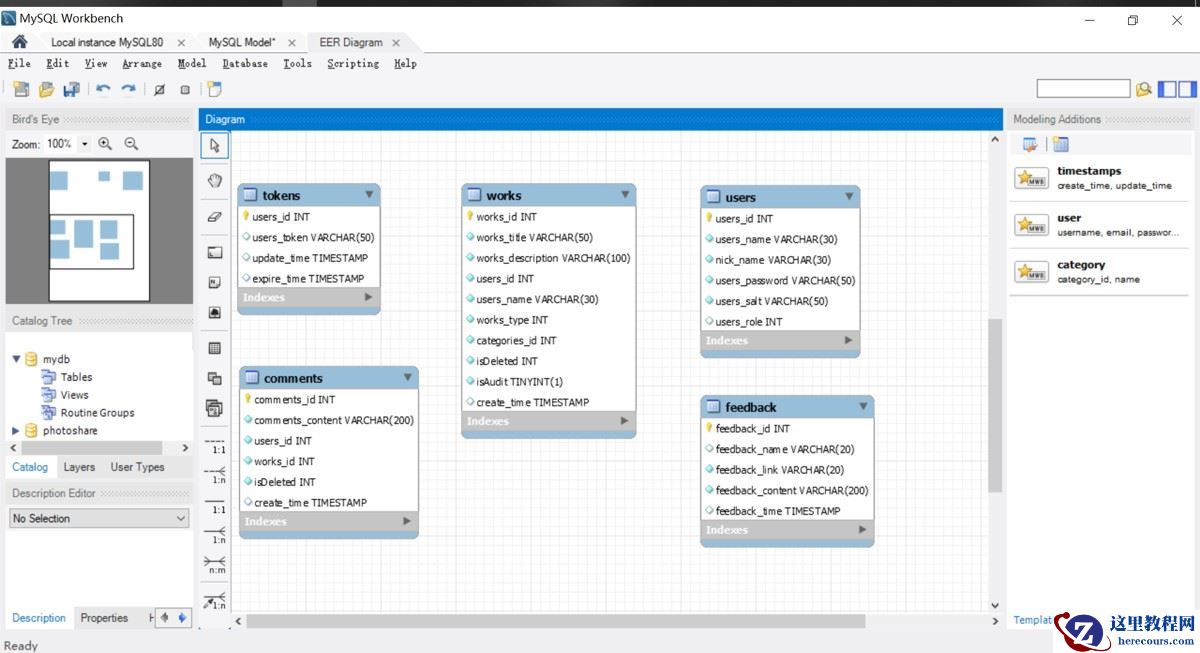Click the search input field
Viewport: 1200px width, 653px height.
tap(1083, 89)
